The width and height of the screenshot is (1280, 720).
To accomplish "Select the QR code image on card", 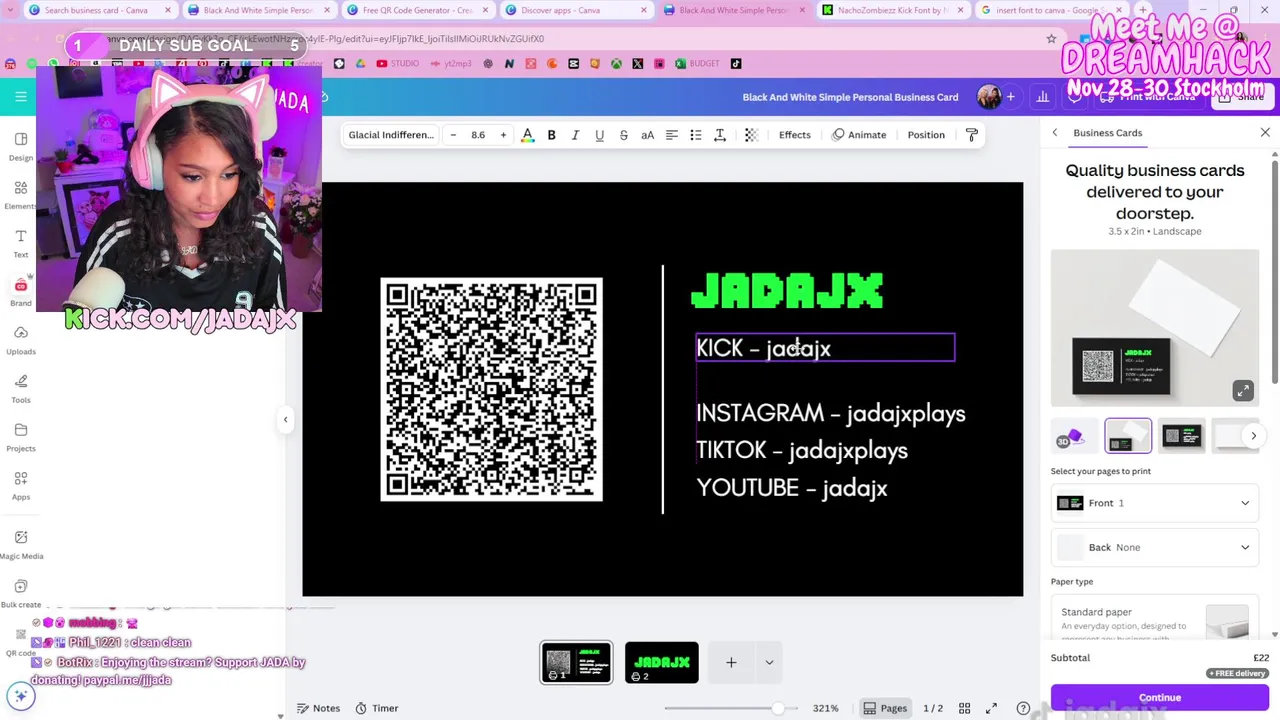I will click(491, 389).
